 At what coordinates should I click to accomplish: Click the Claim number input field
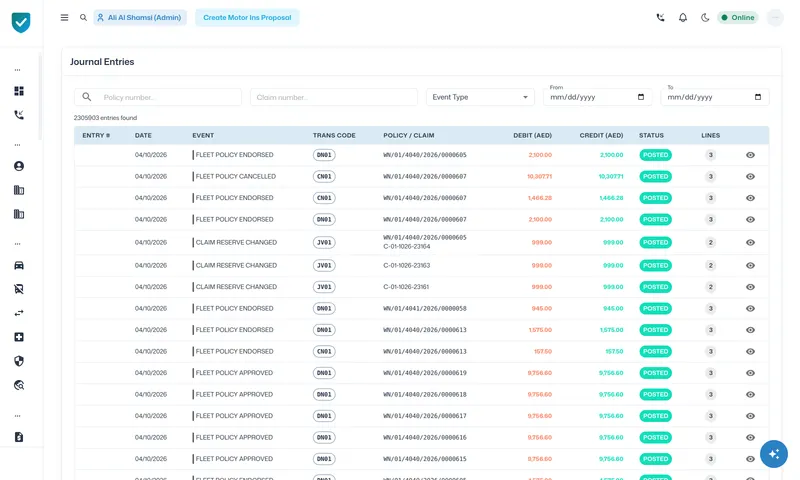334,97
